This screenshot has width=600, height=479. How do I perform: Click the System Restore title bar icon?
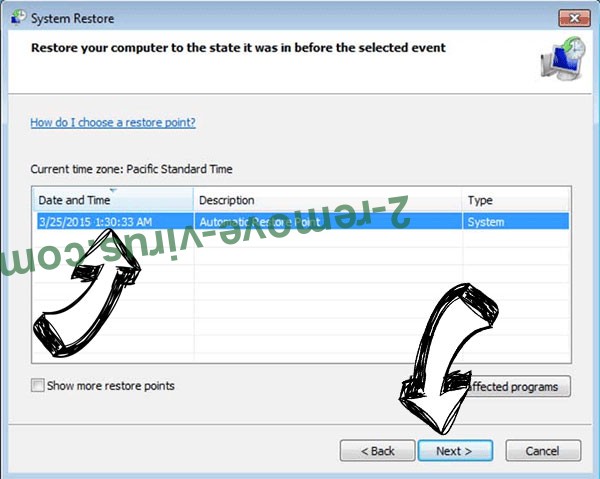click(x=18, y=18)
